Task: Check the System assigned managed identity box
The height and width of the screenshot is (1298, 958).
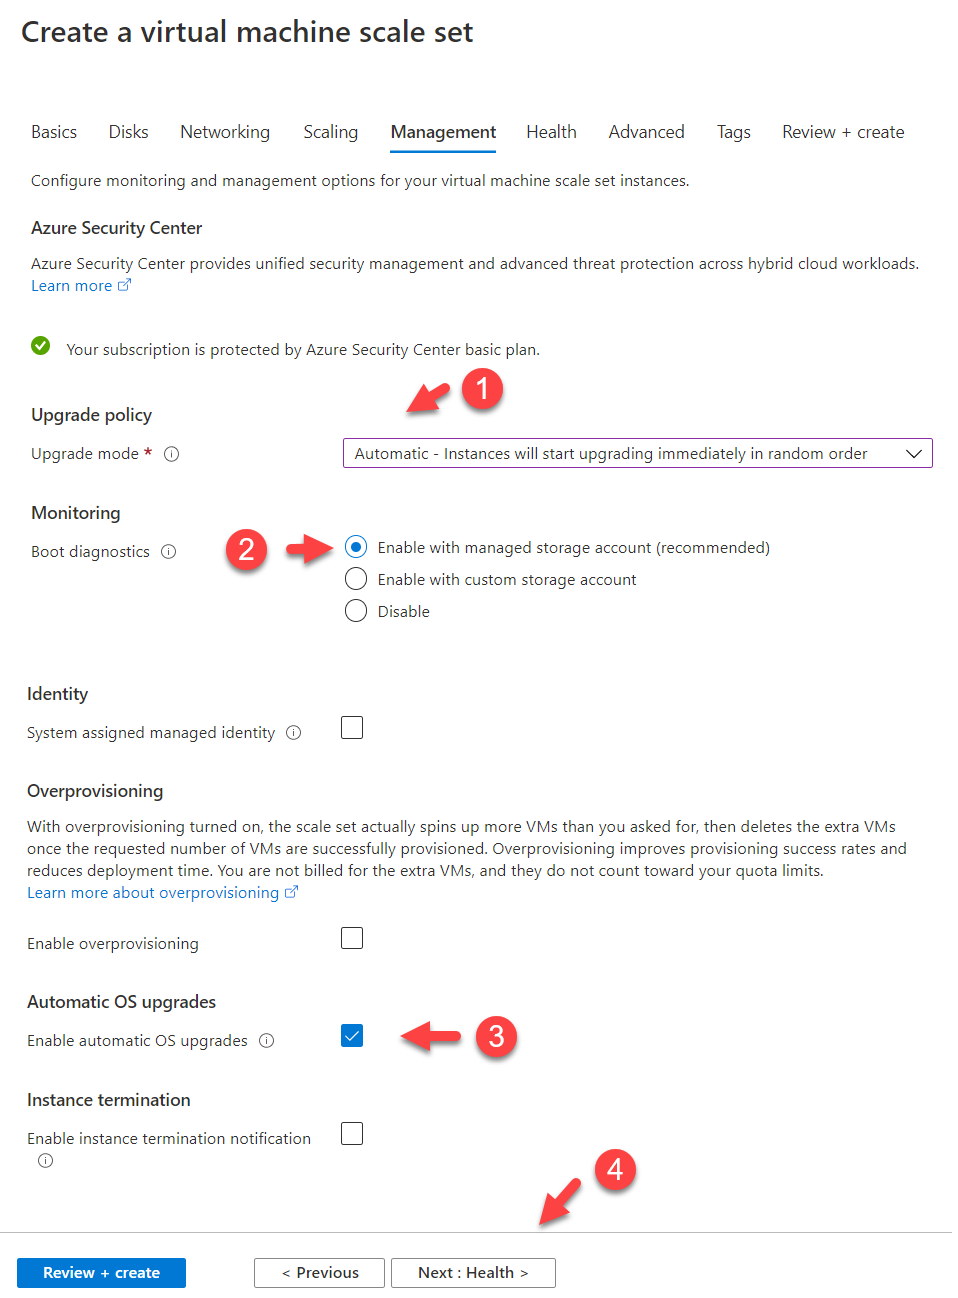Action: coord(352,728)
